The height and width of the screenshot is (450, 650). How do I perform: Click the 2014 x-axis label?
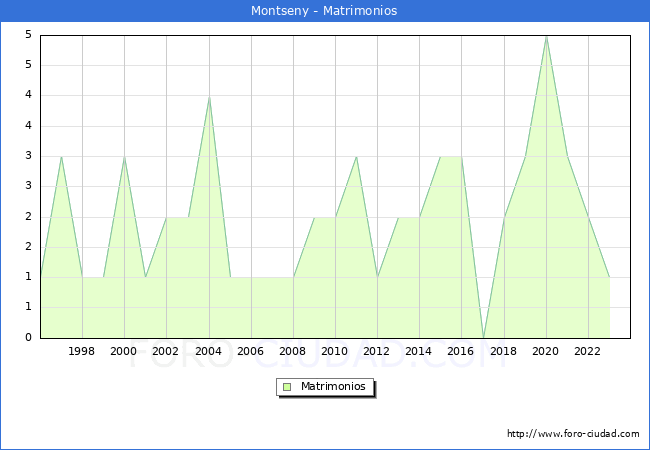pyautogui.click(x=419, y=351)
